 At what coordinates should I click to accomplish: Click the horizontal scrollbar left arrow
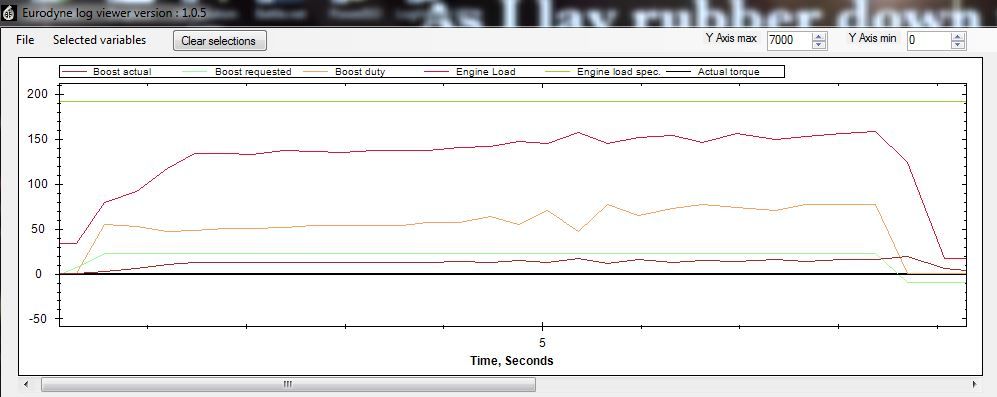click(x=26, y=384)
